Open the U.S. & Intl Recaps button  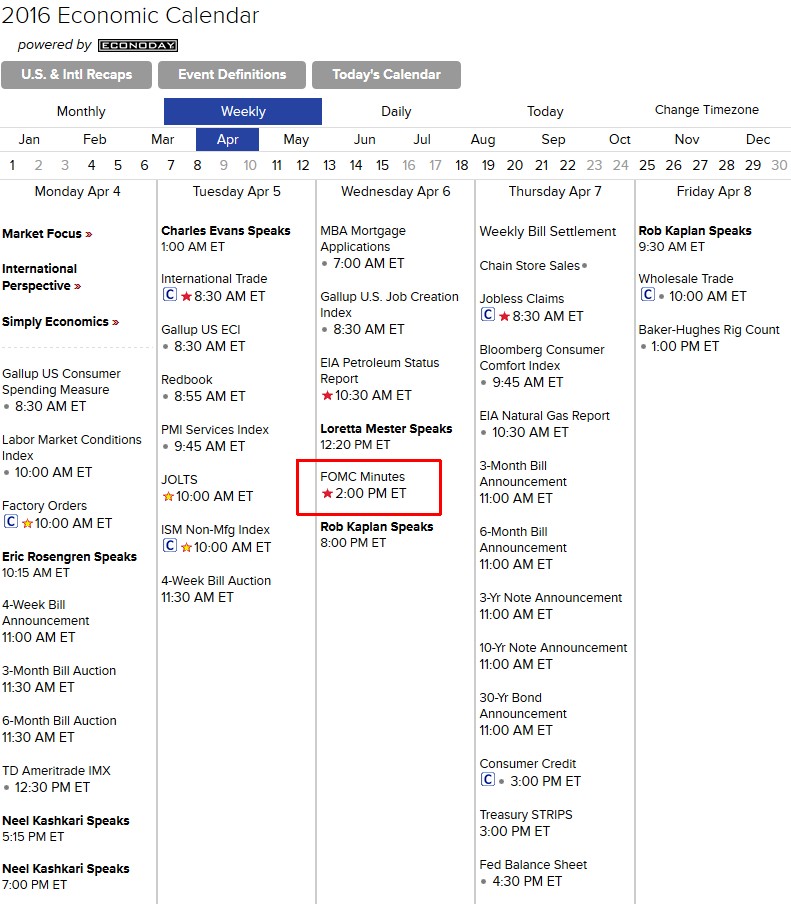[x=77, y=75]
